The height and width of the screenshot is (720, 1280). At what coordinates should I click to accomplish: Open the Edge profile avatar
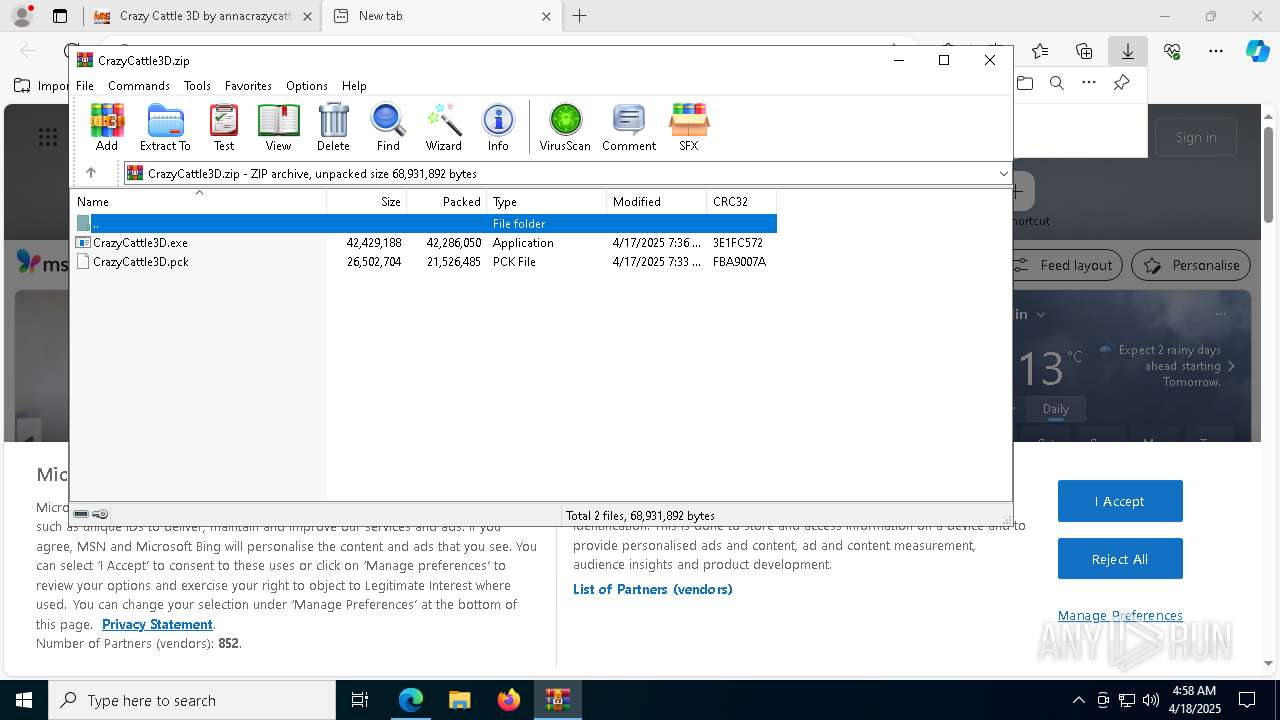[21, 16]
